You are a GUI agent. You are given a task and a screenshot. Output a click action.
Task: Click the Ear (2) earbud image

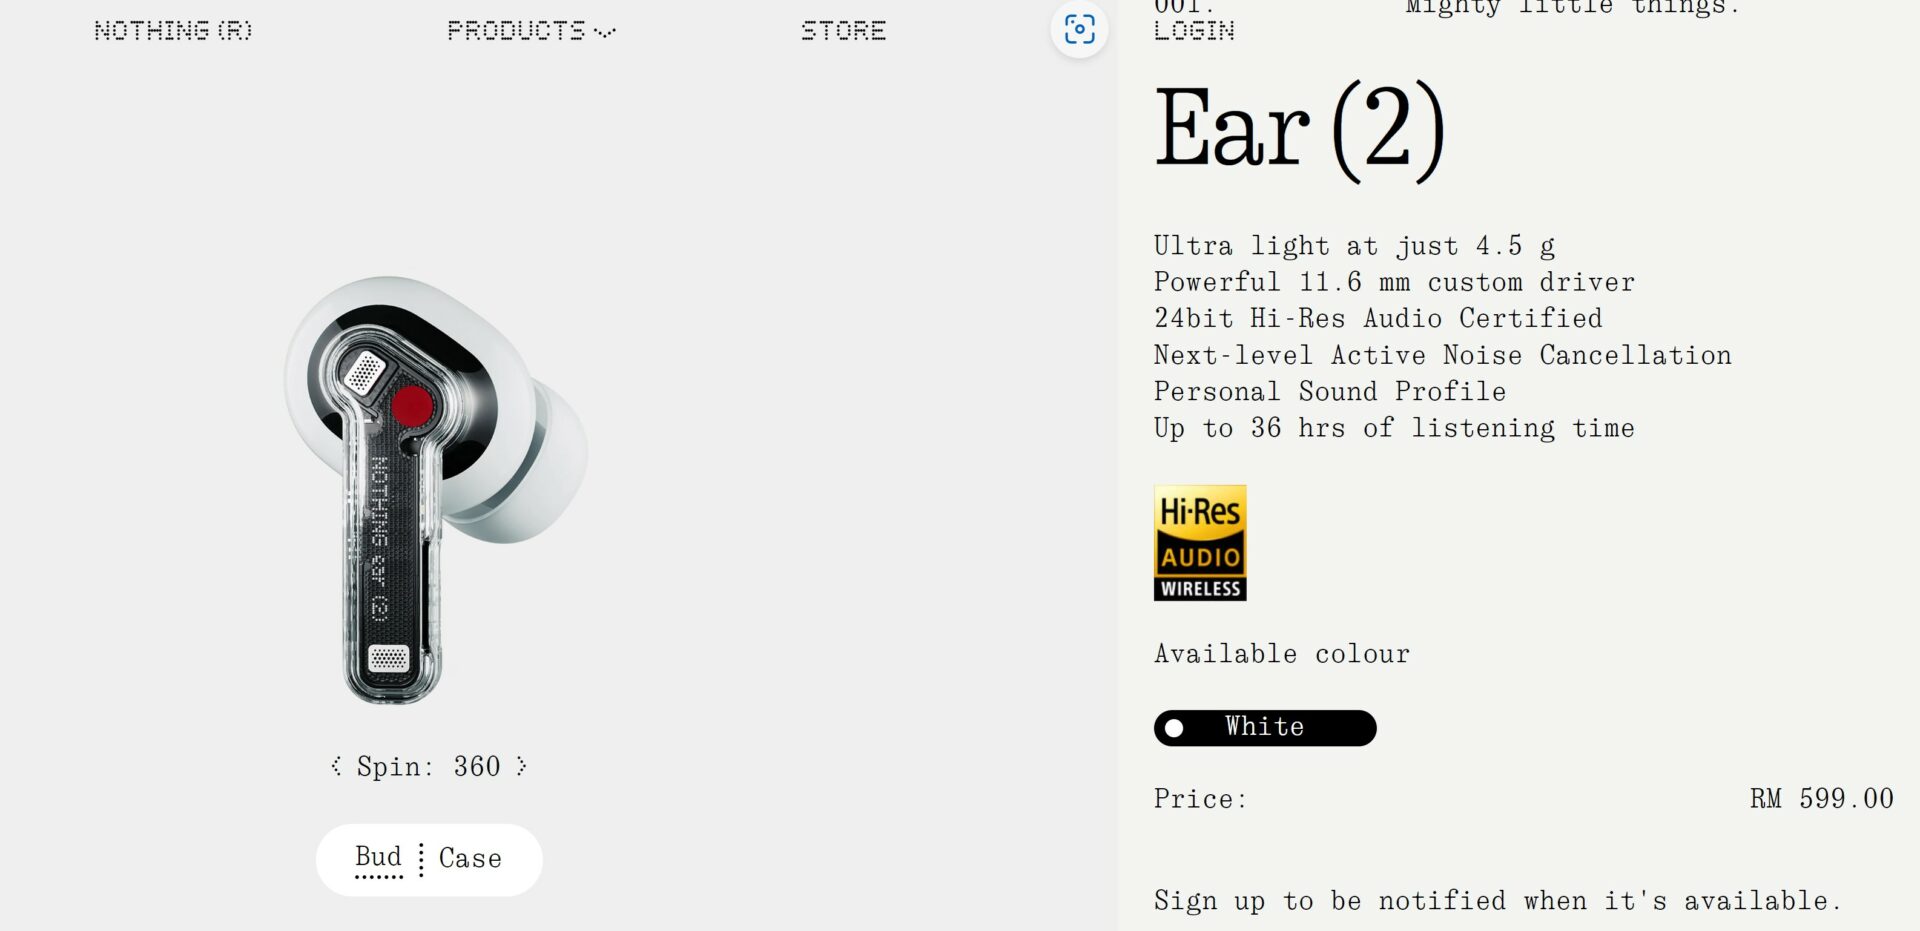pos(437,490)
